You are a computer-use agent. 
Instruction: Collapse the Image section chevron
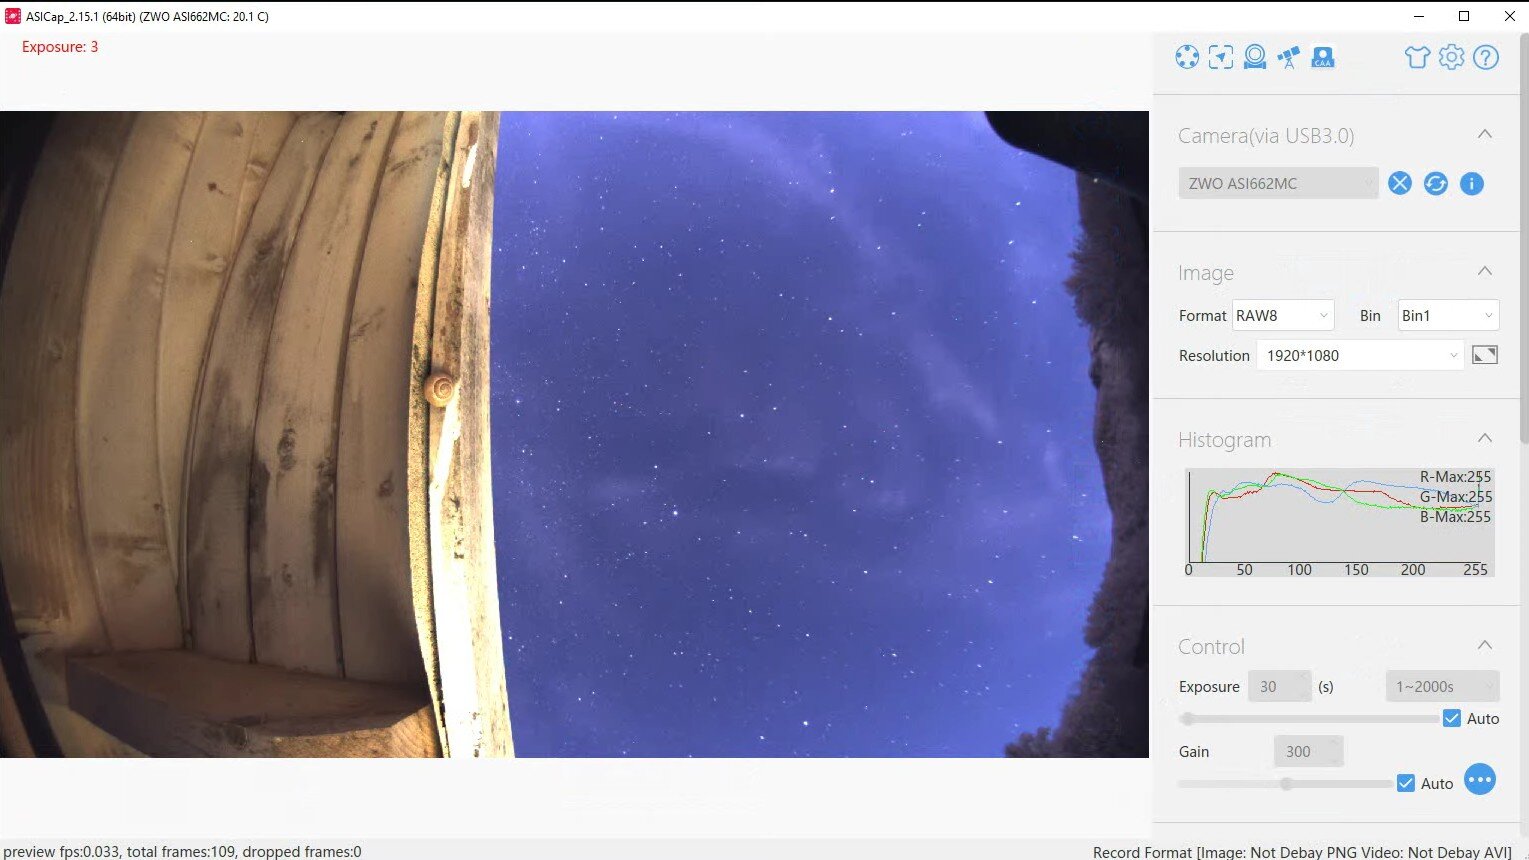pyautogui.click(x=1485, y=271)
